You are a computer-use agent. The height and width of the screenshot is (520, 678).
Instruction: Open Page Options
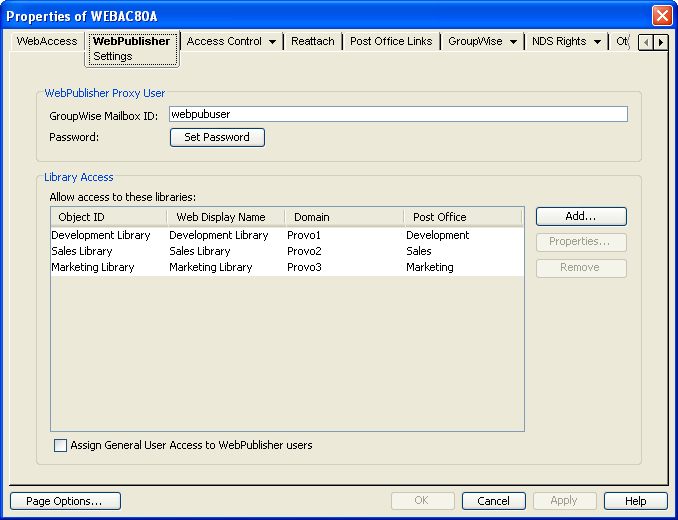coord(65,501)
